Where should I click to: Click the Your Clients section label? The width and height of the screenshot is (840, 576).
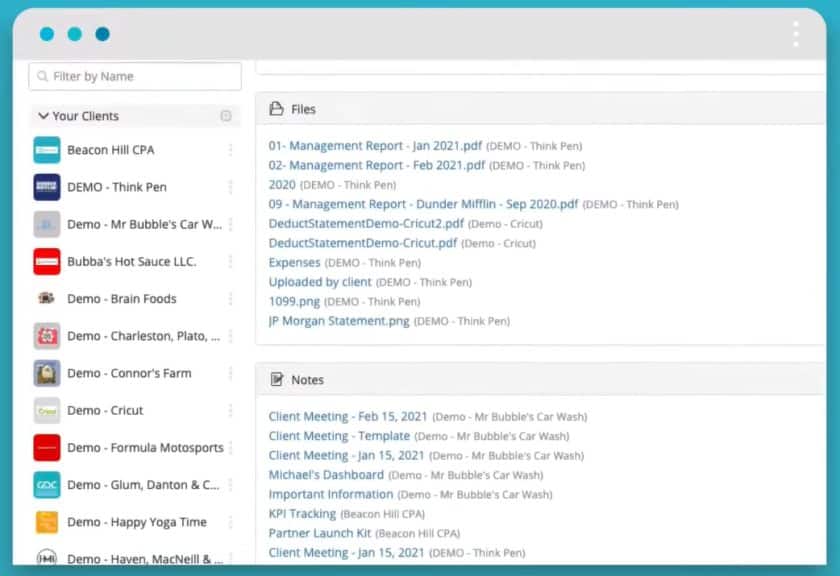(86, 116)
